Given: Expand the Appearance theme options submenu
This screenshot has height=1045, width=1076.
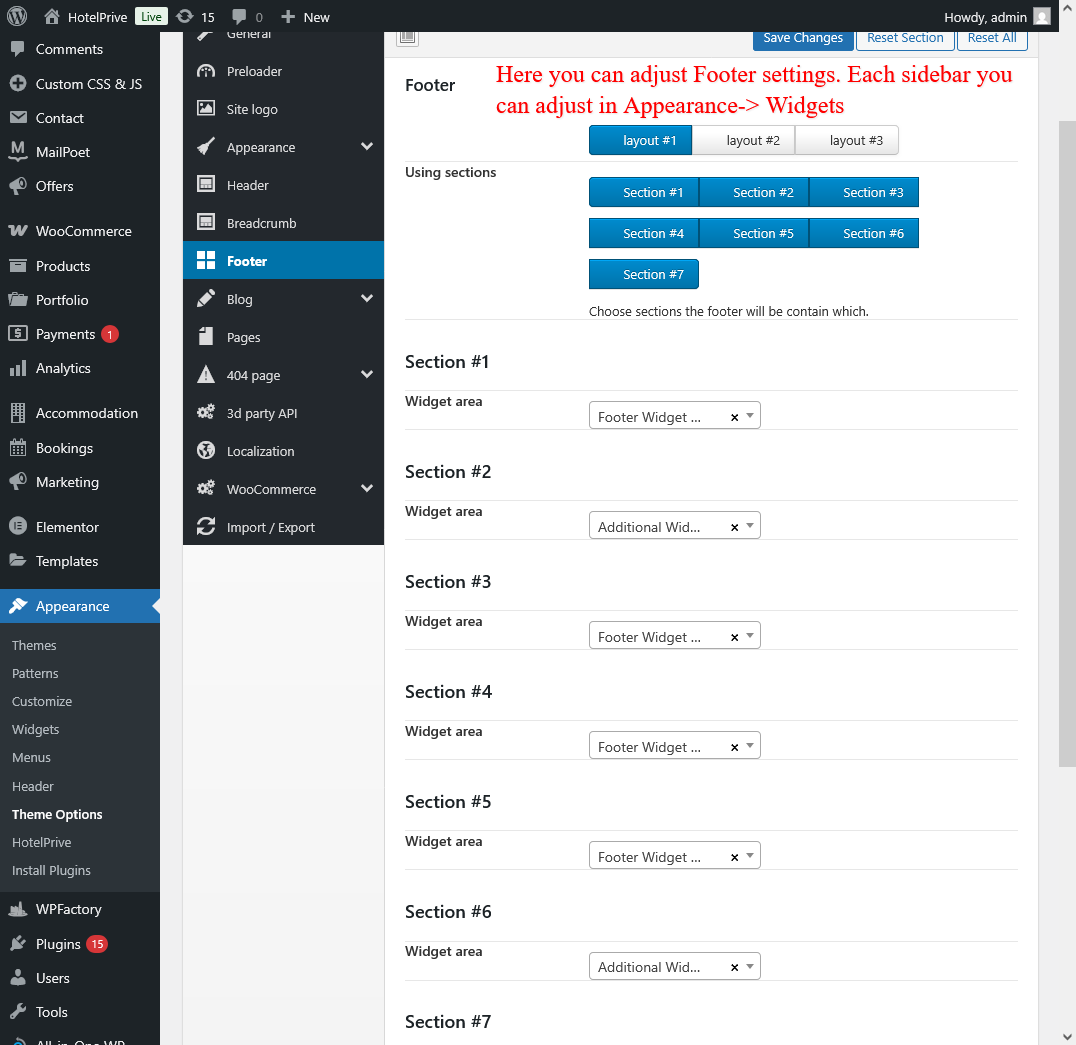Looking at the screenshot, I should 367,147.
